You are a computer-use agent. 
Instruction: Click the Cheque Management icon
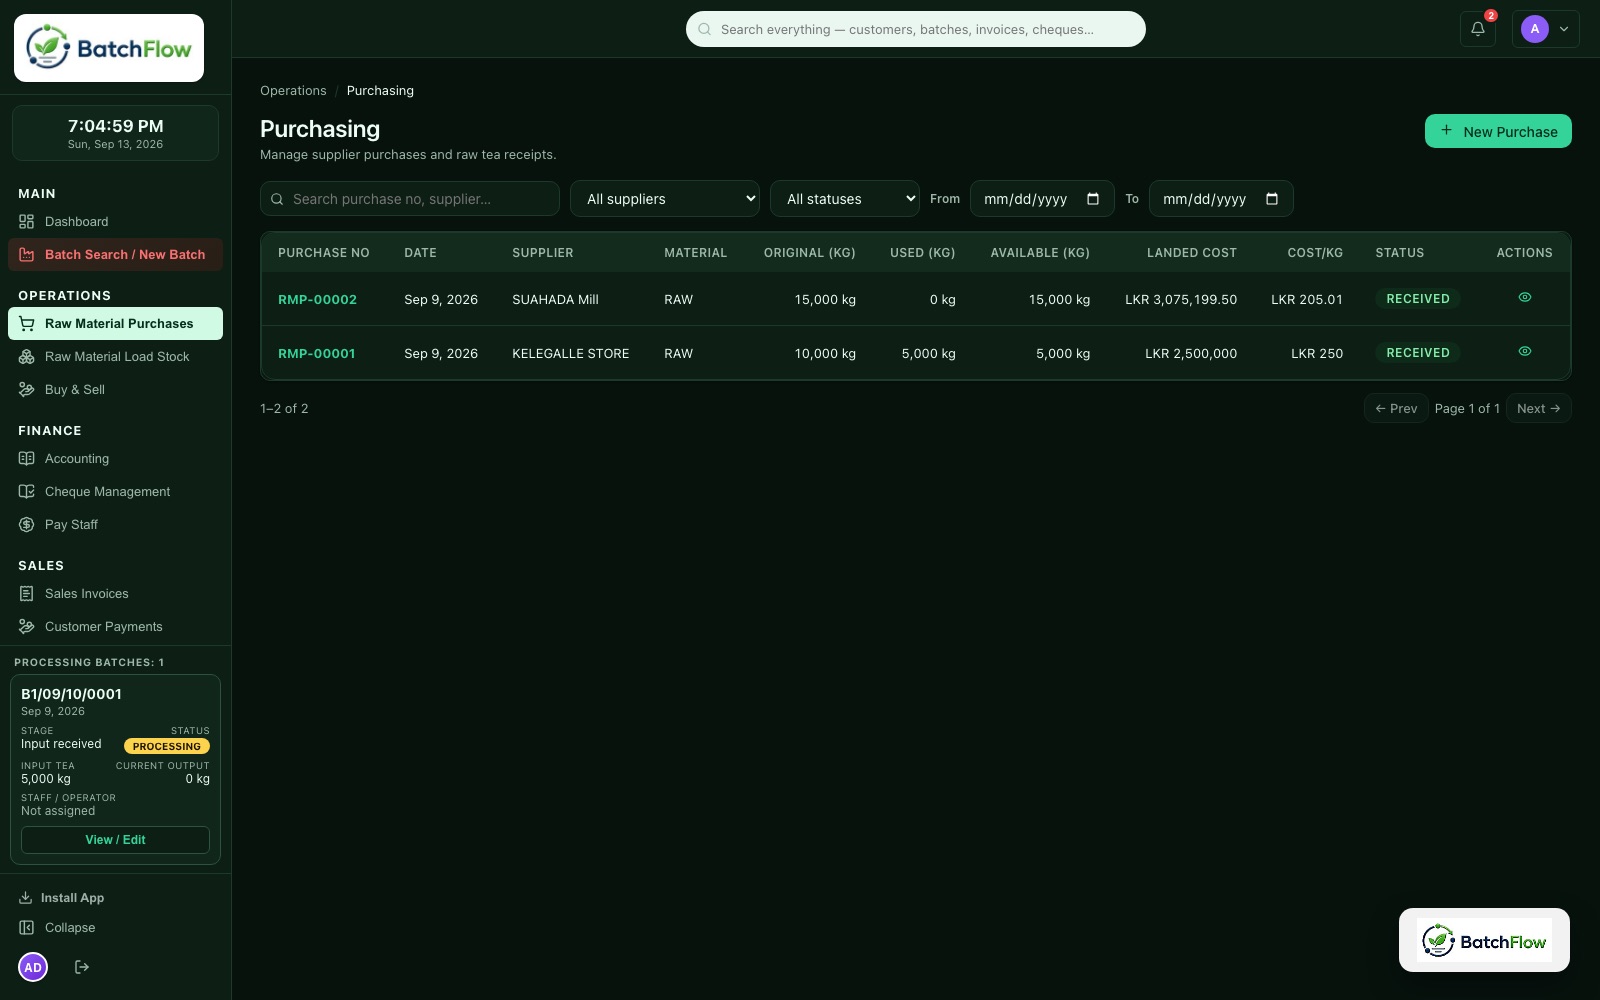[x=27, y=492]
